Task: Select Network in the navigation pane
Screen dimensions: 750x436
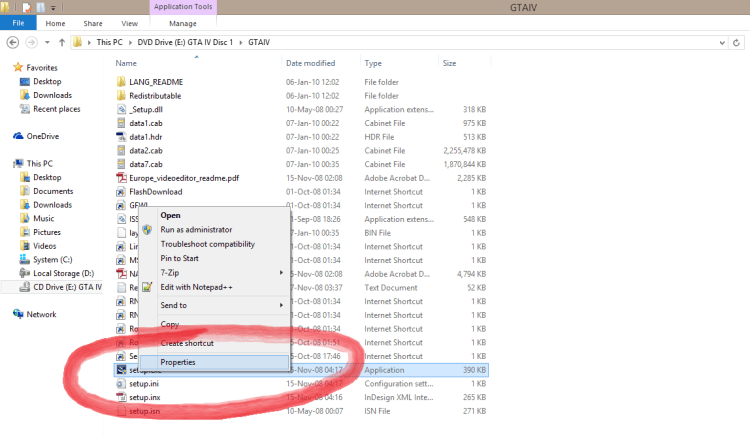Action: [x=41, y=314]
